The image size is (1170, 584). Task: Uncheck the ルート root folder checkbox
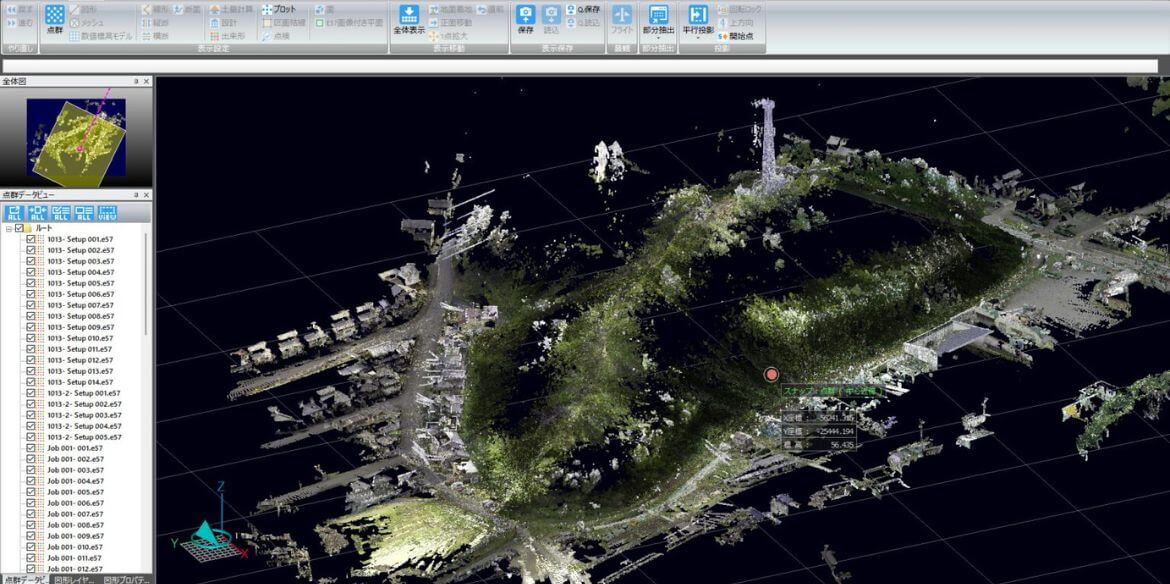click(19, 228)
